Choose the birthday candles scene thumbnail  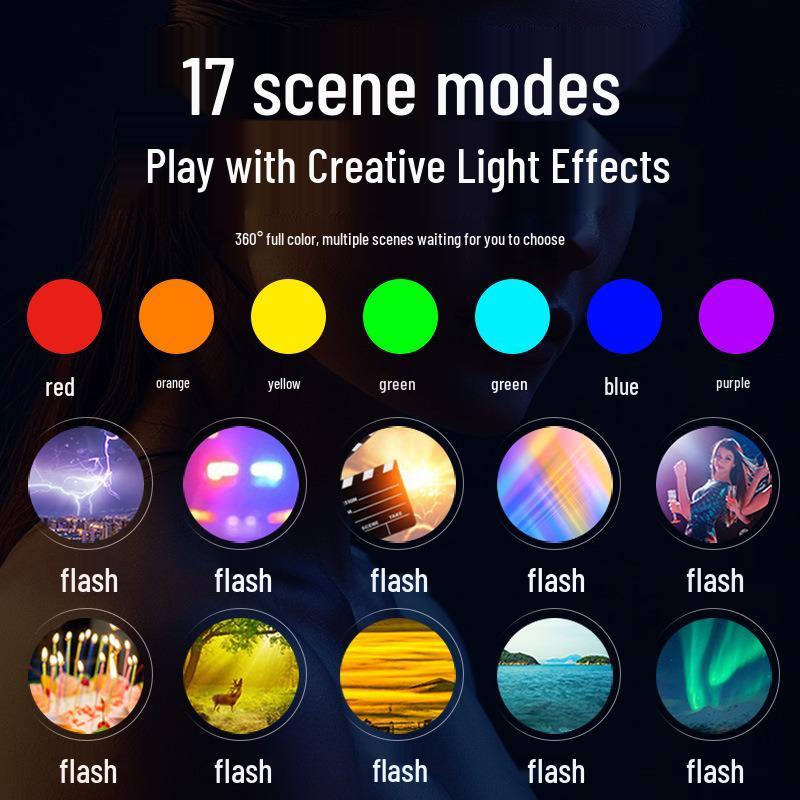coord(87,675)
